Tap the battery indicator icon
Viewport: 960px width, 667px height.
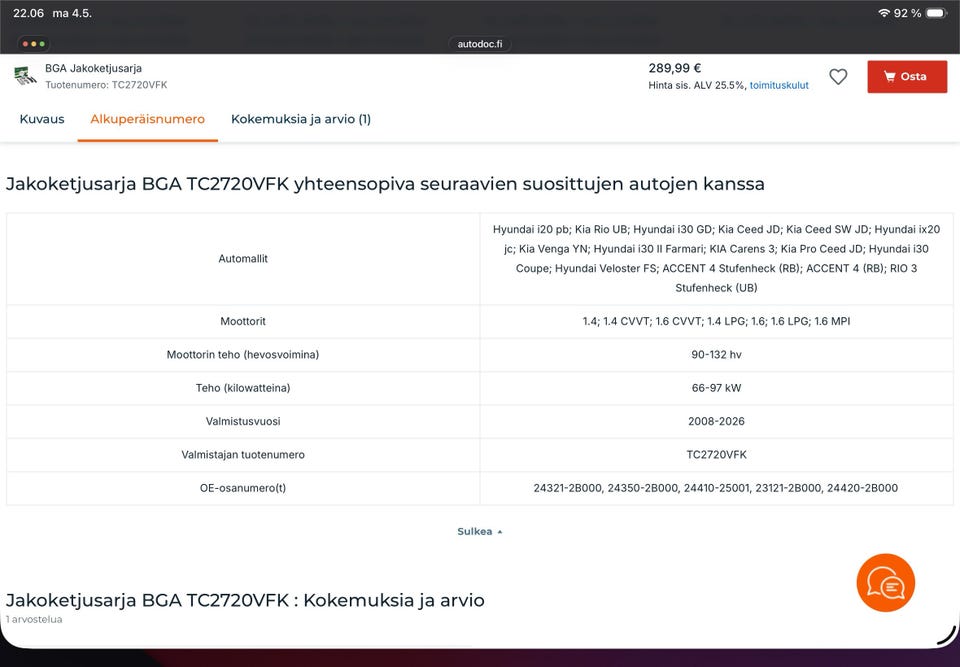937,13
